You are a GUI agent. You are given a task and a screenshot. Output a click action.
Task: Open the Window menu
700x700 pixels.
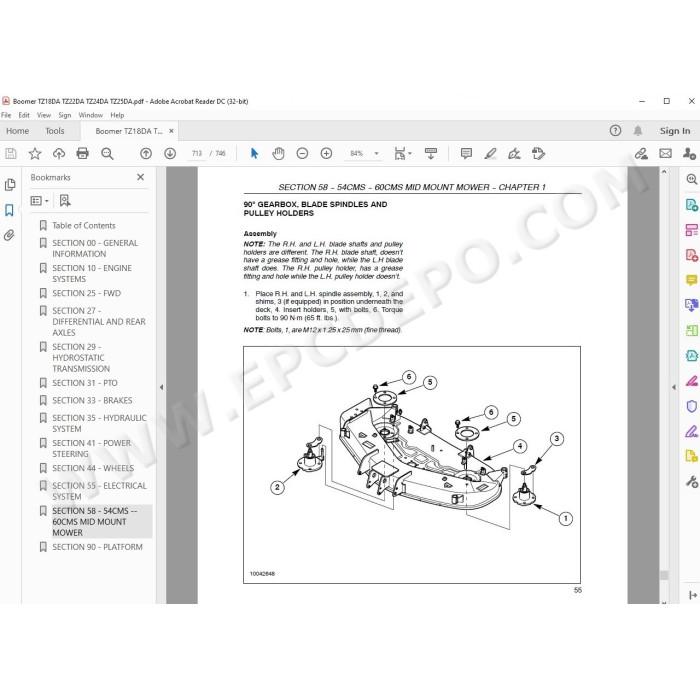[91, 115]
